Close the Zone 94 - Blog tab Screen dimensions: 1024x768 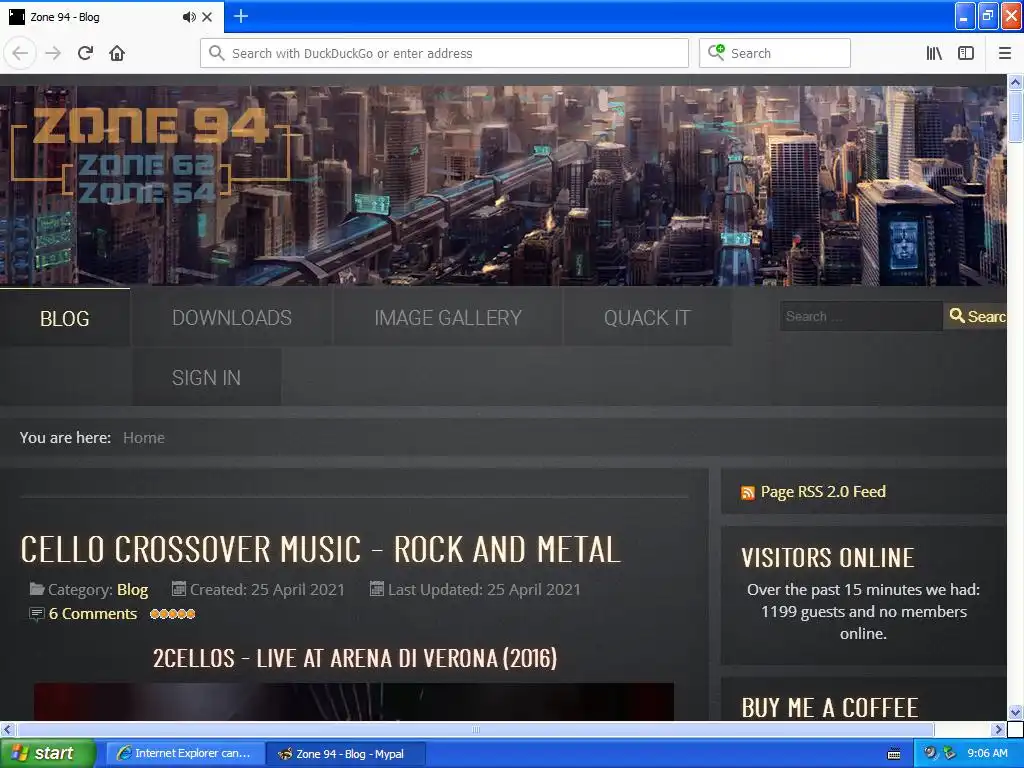tap(207, 17)
